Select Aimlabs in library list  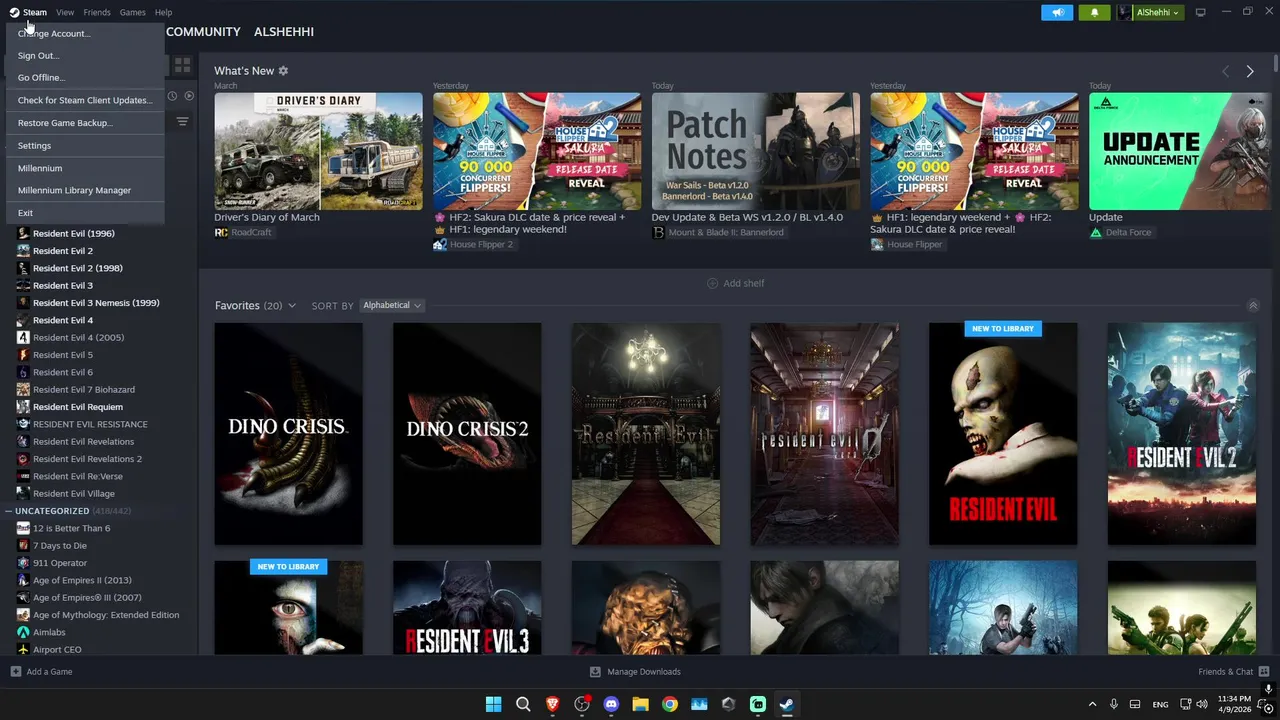(49, 632)
